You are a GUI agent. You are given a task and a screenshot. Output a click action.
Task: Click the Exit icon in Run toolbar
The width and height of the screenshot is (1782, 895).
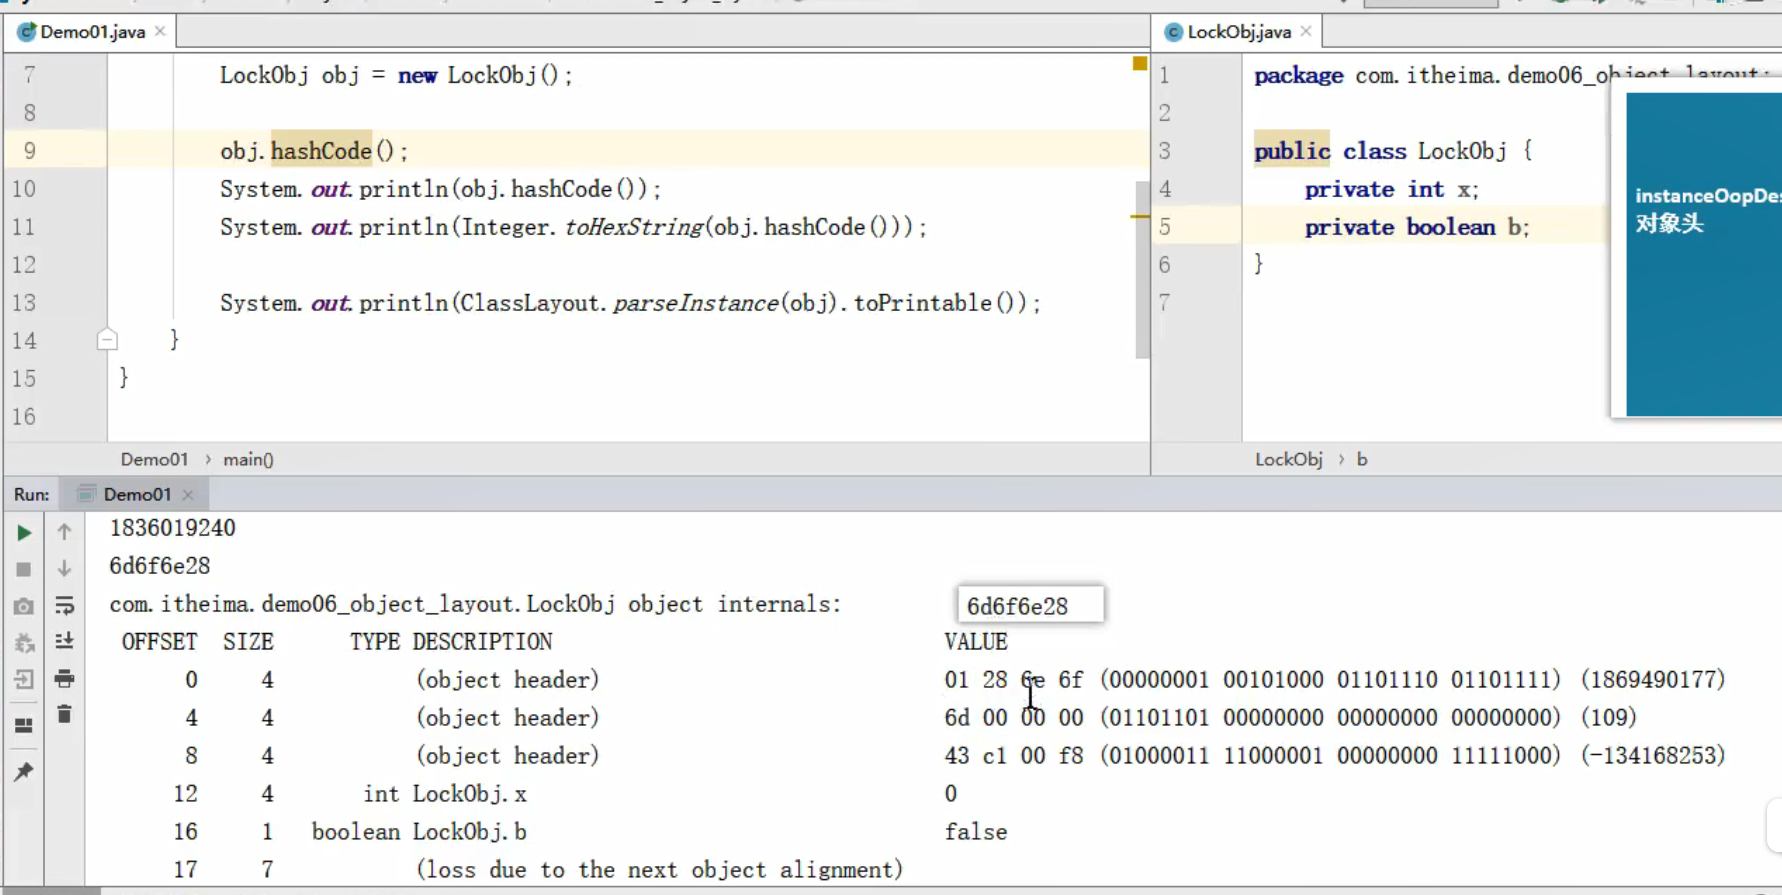click(x=24, y=680)
